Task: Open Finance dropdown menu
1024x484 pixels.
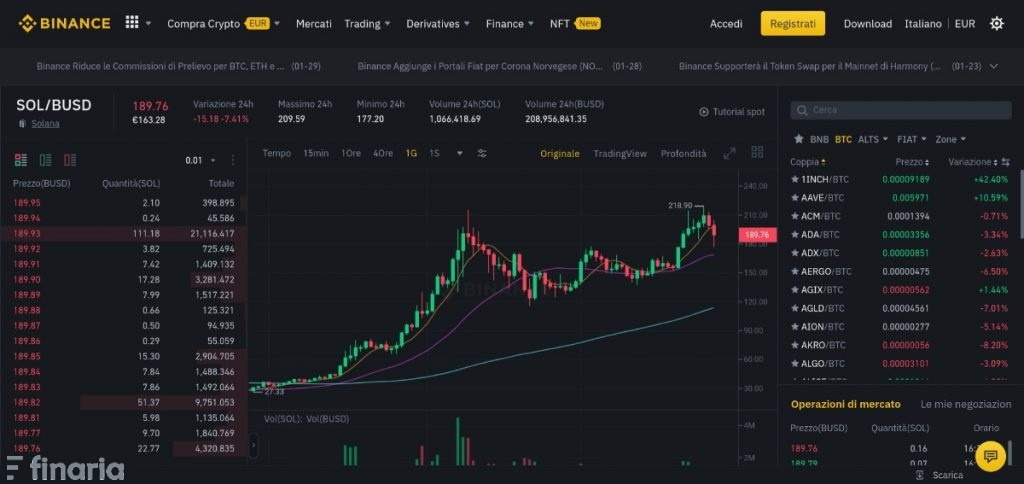Action: [509, 24]
